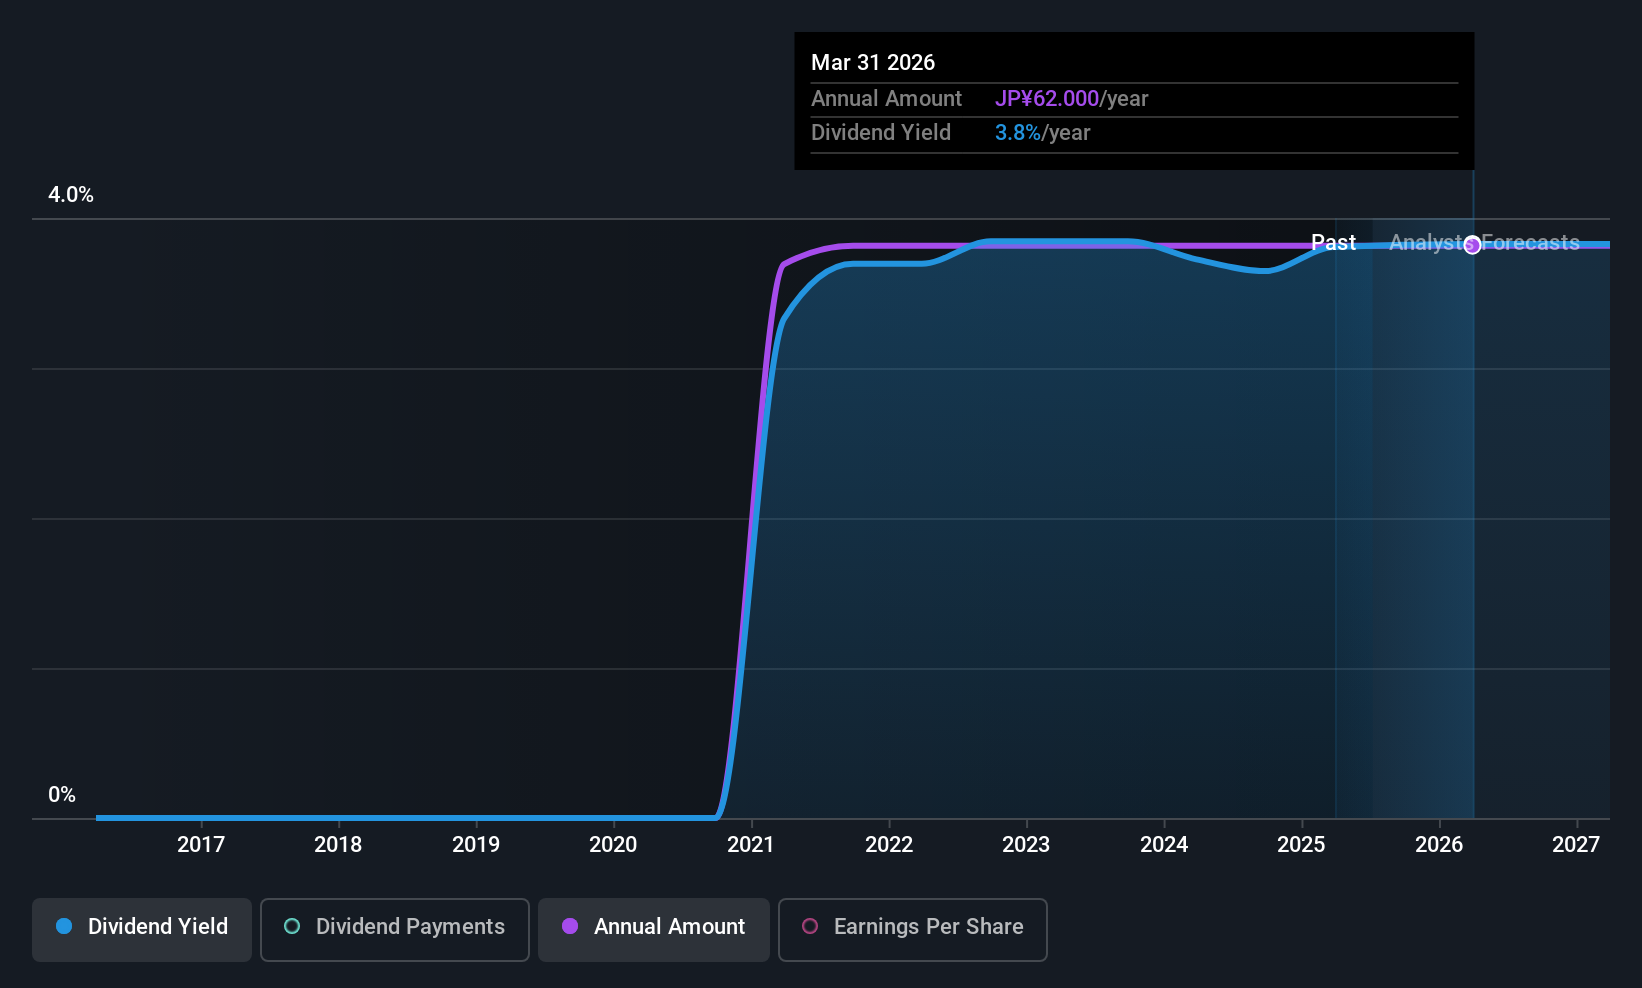Click the 3.8%/year dividend yield value

point(1042,133)
